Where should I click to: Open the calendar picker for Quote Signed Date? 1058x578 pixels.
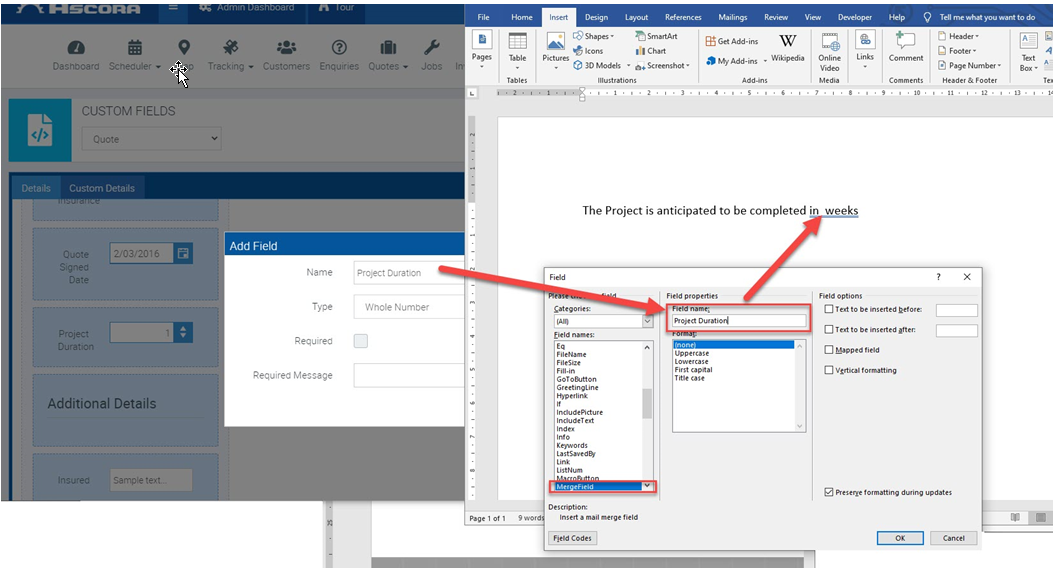(183, 254)
